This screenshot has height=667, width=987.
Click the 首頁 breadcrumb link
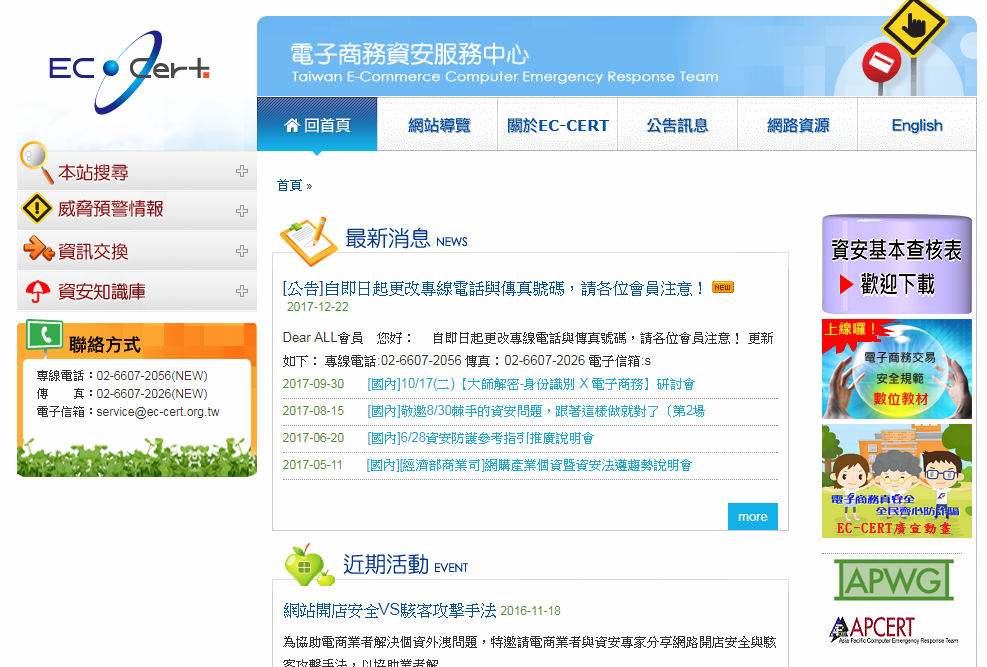[x=290, y=186]
